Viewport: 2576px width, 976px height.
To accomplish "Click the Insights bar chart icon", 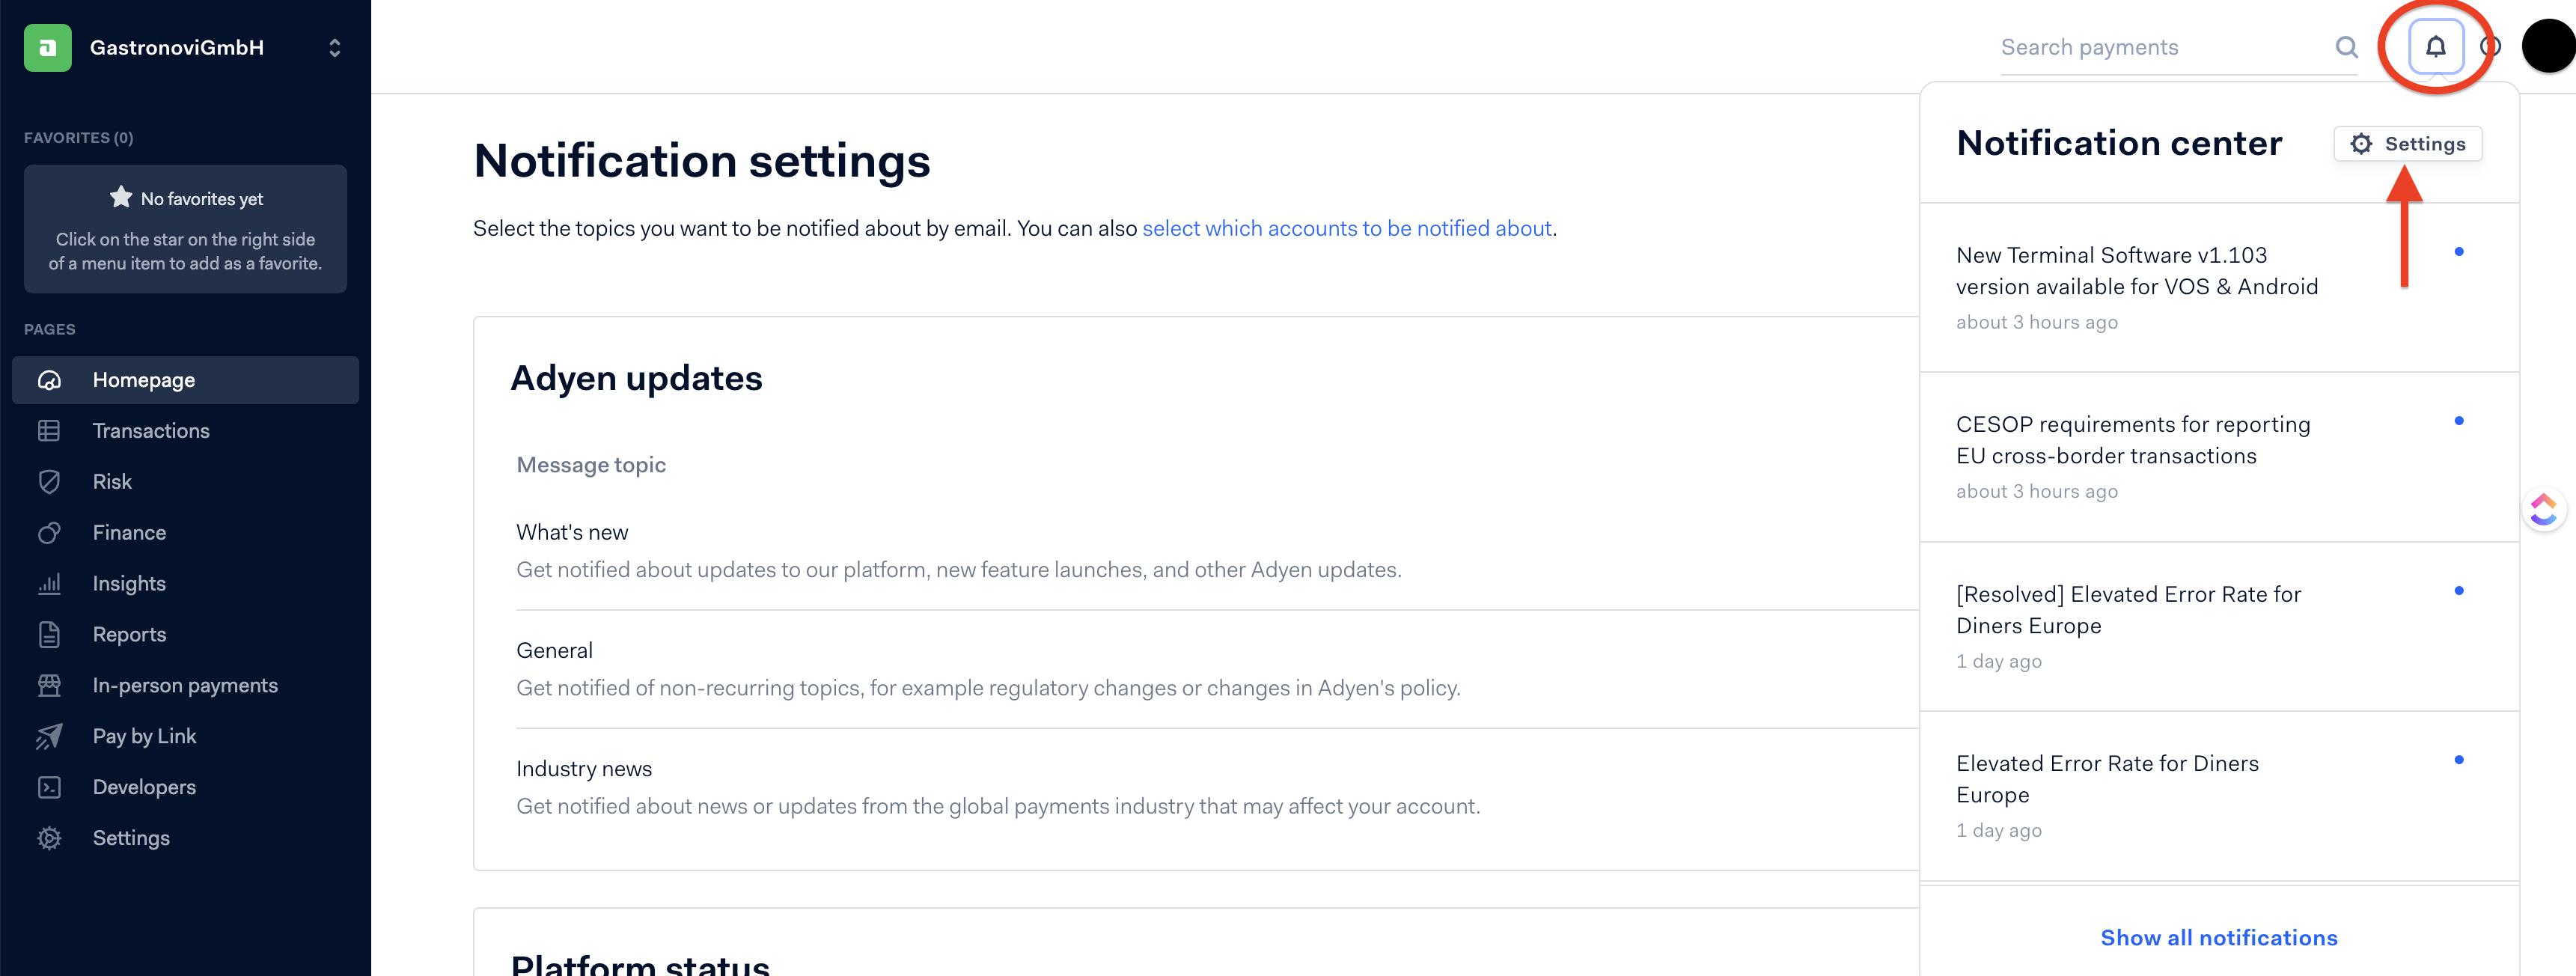I will click(x=49, y=584).
